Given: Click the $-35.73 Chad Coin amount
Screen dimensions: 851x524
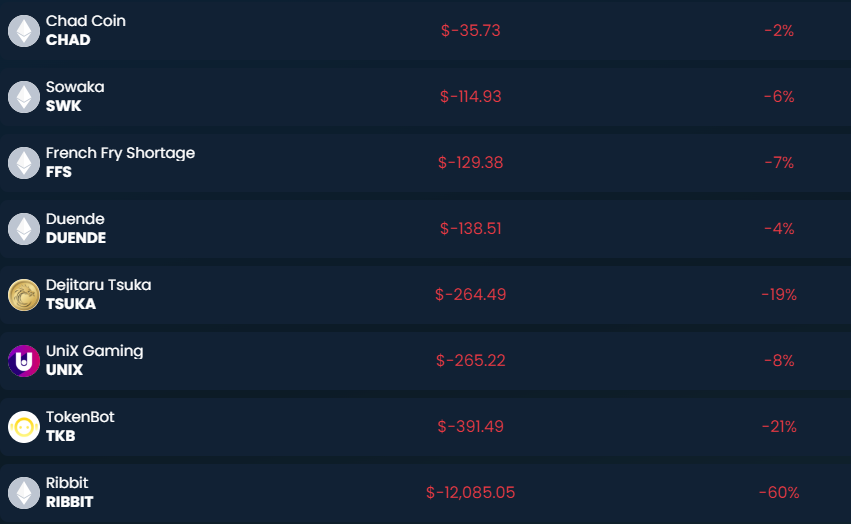Looking at the screenshot, I should click(x=470, y=31).
